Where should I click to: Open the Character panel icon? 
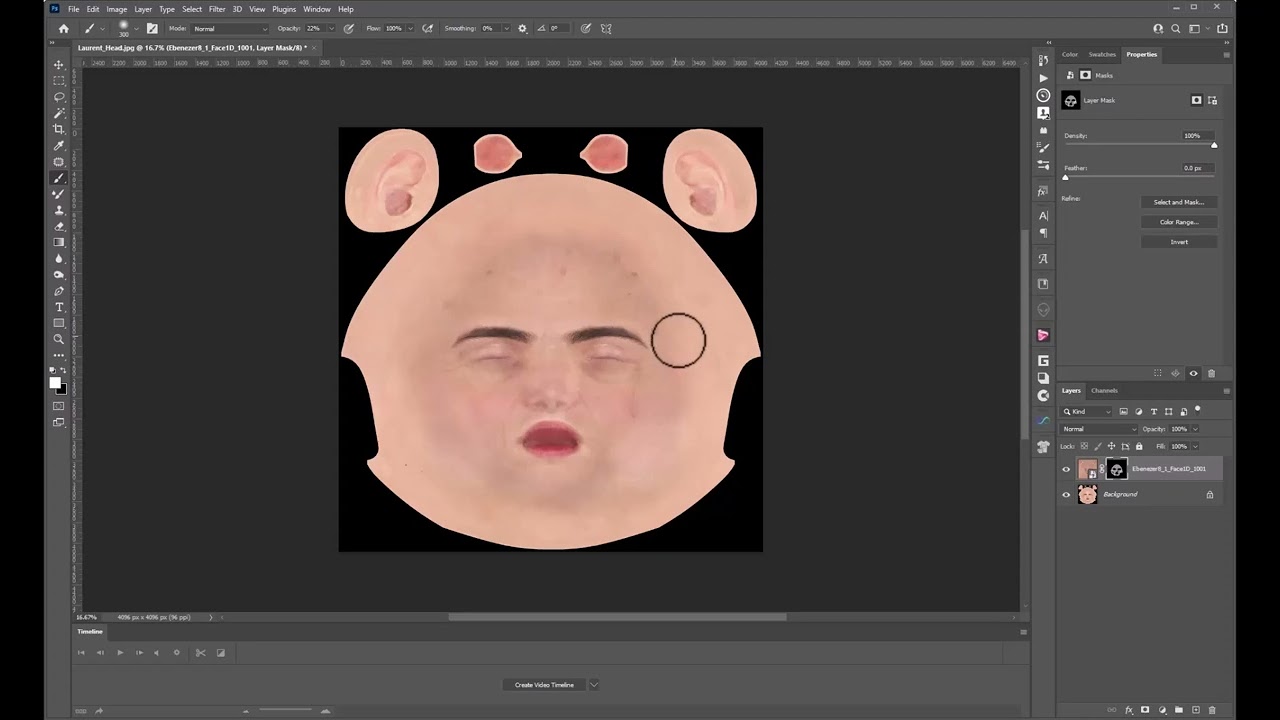[1043, 216]
